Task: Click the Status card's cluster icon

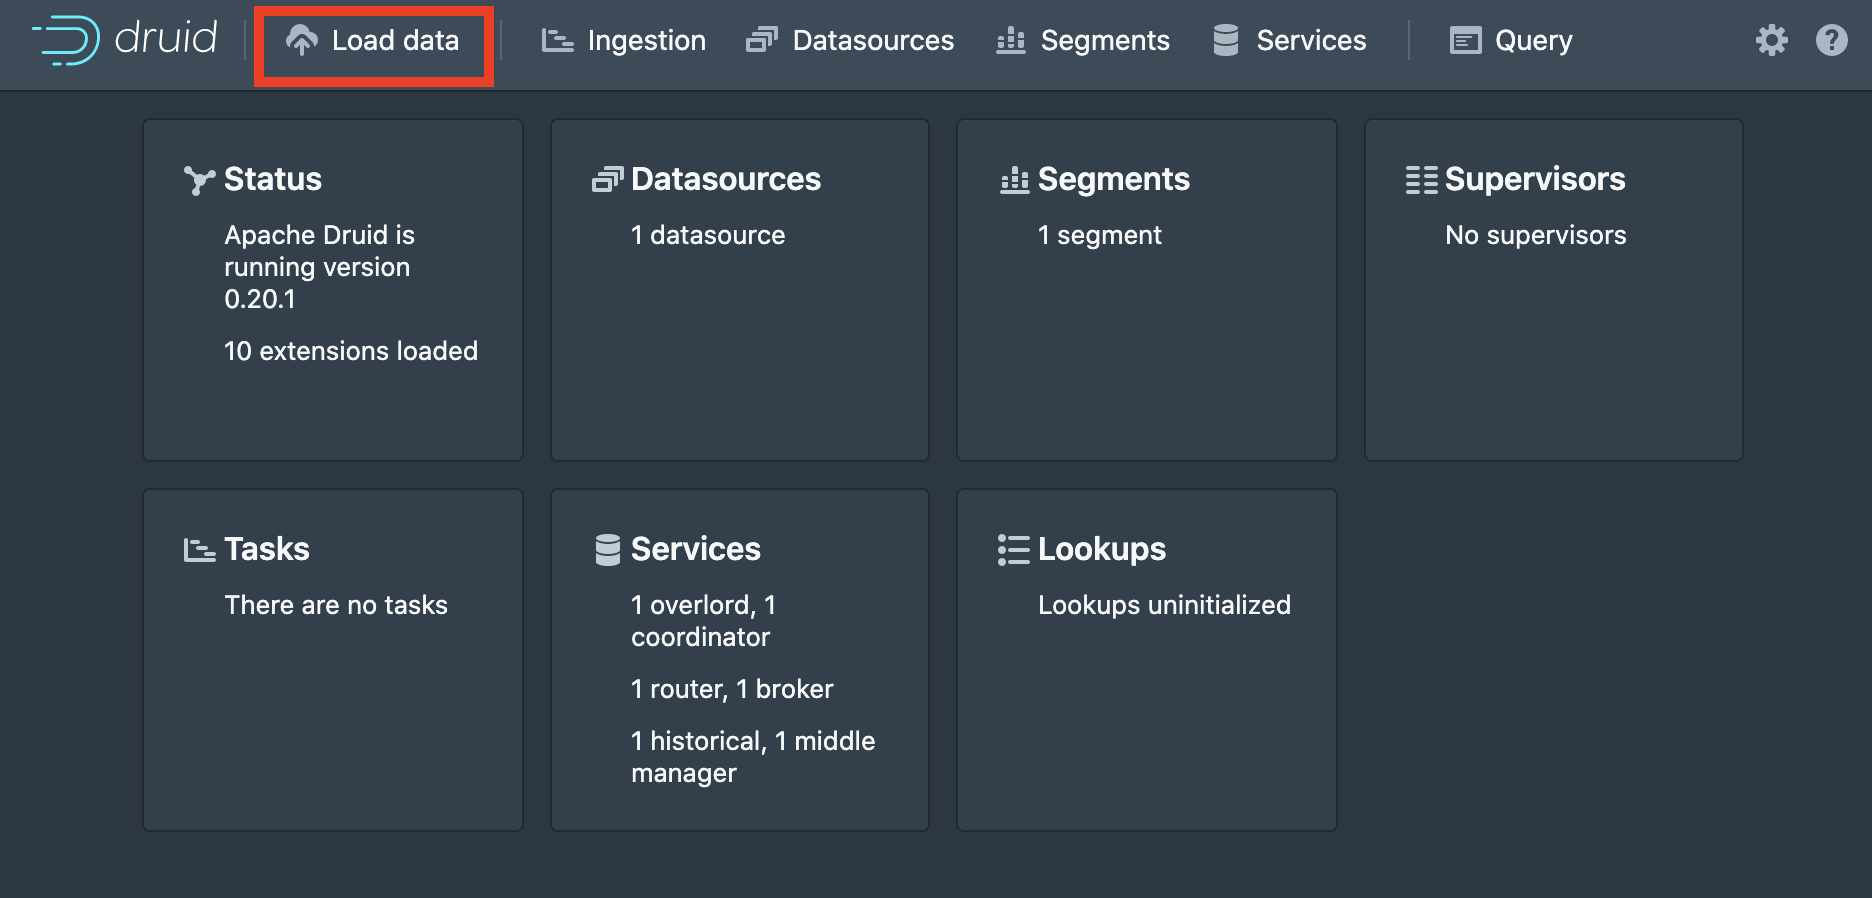Action: tap(199, 180)
